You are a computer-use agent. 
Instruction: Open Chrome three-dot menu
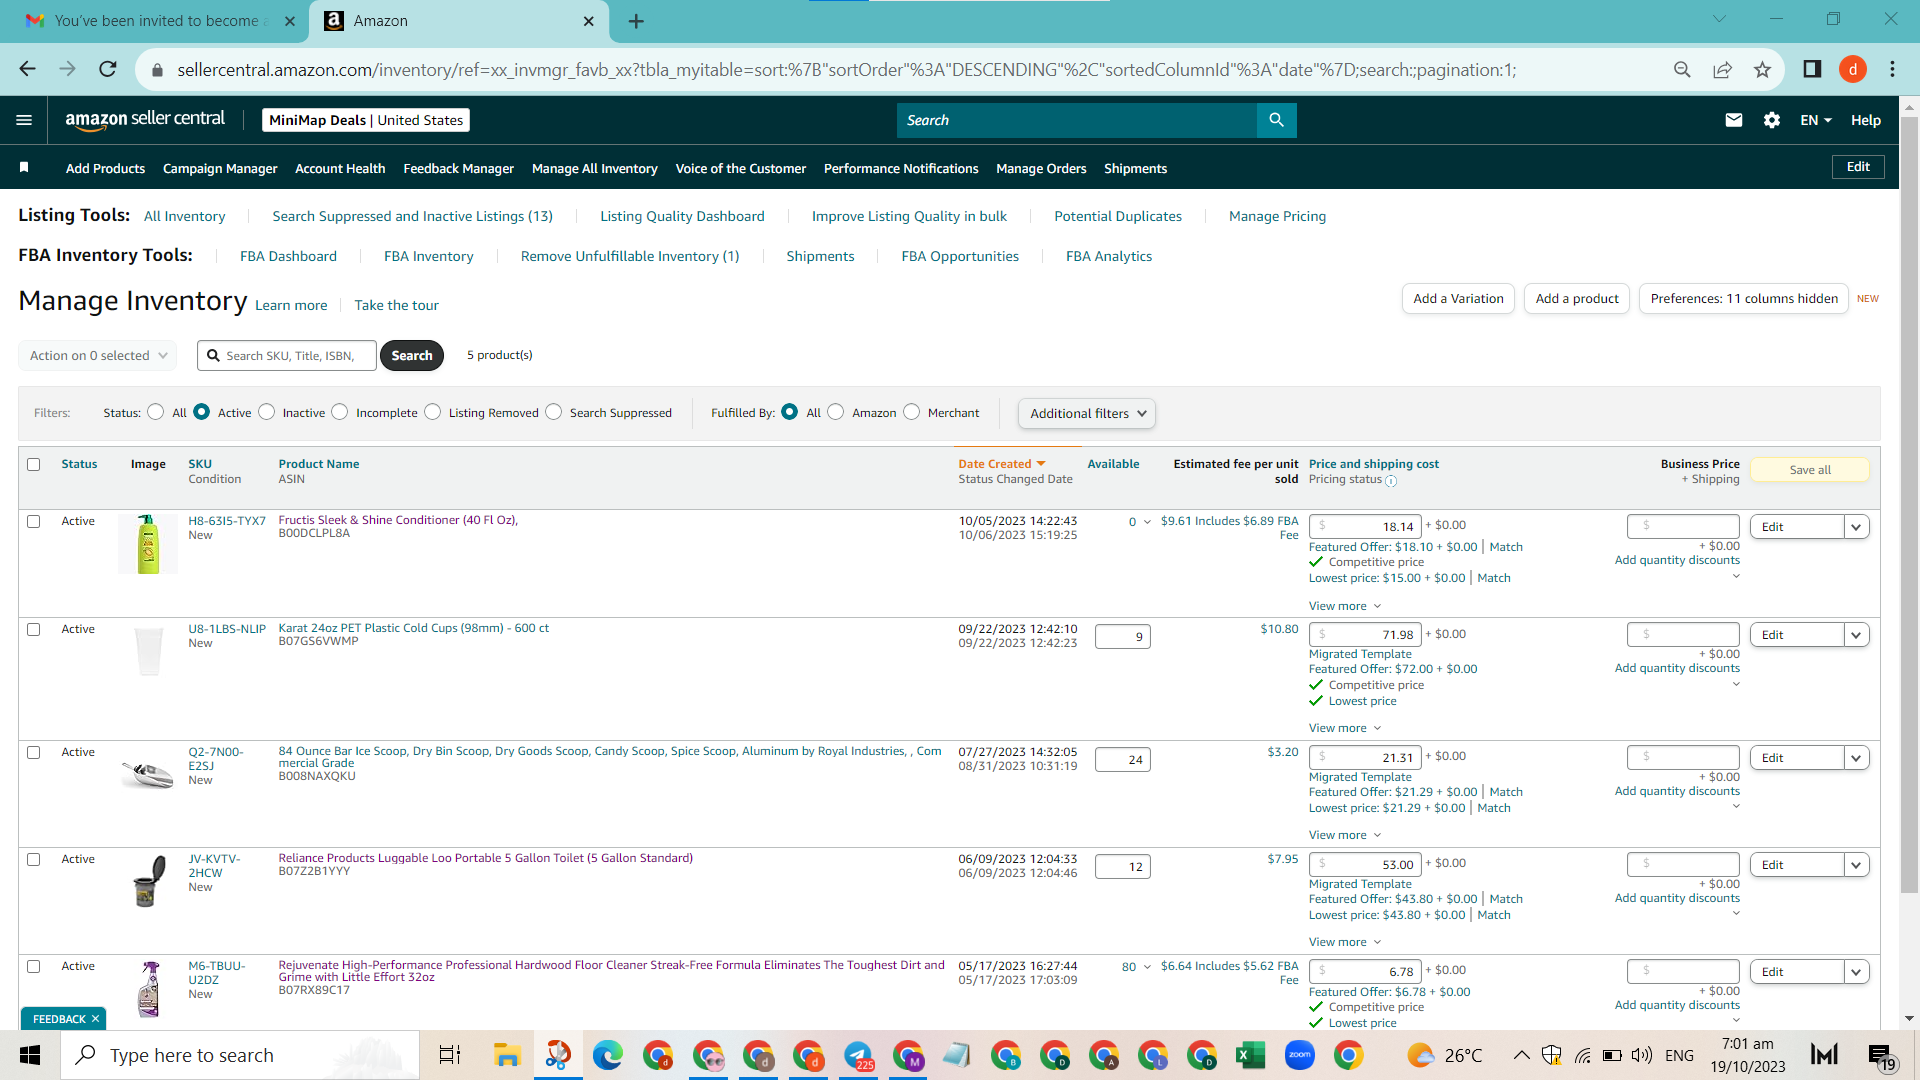click(x=1892, y=69)
